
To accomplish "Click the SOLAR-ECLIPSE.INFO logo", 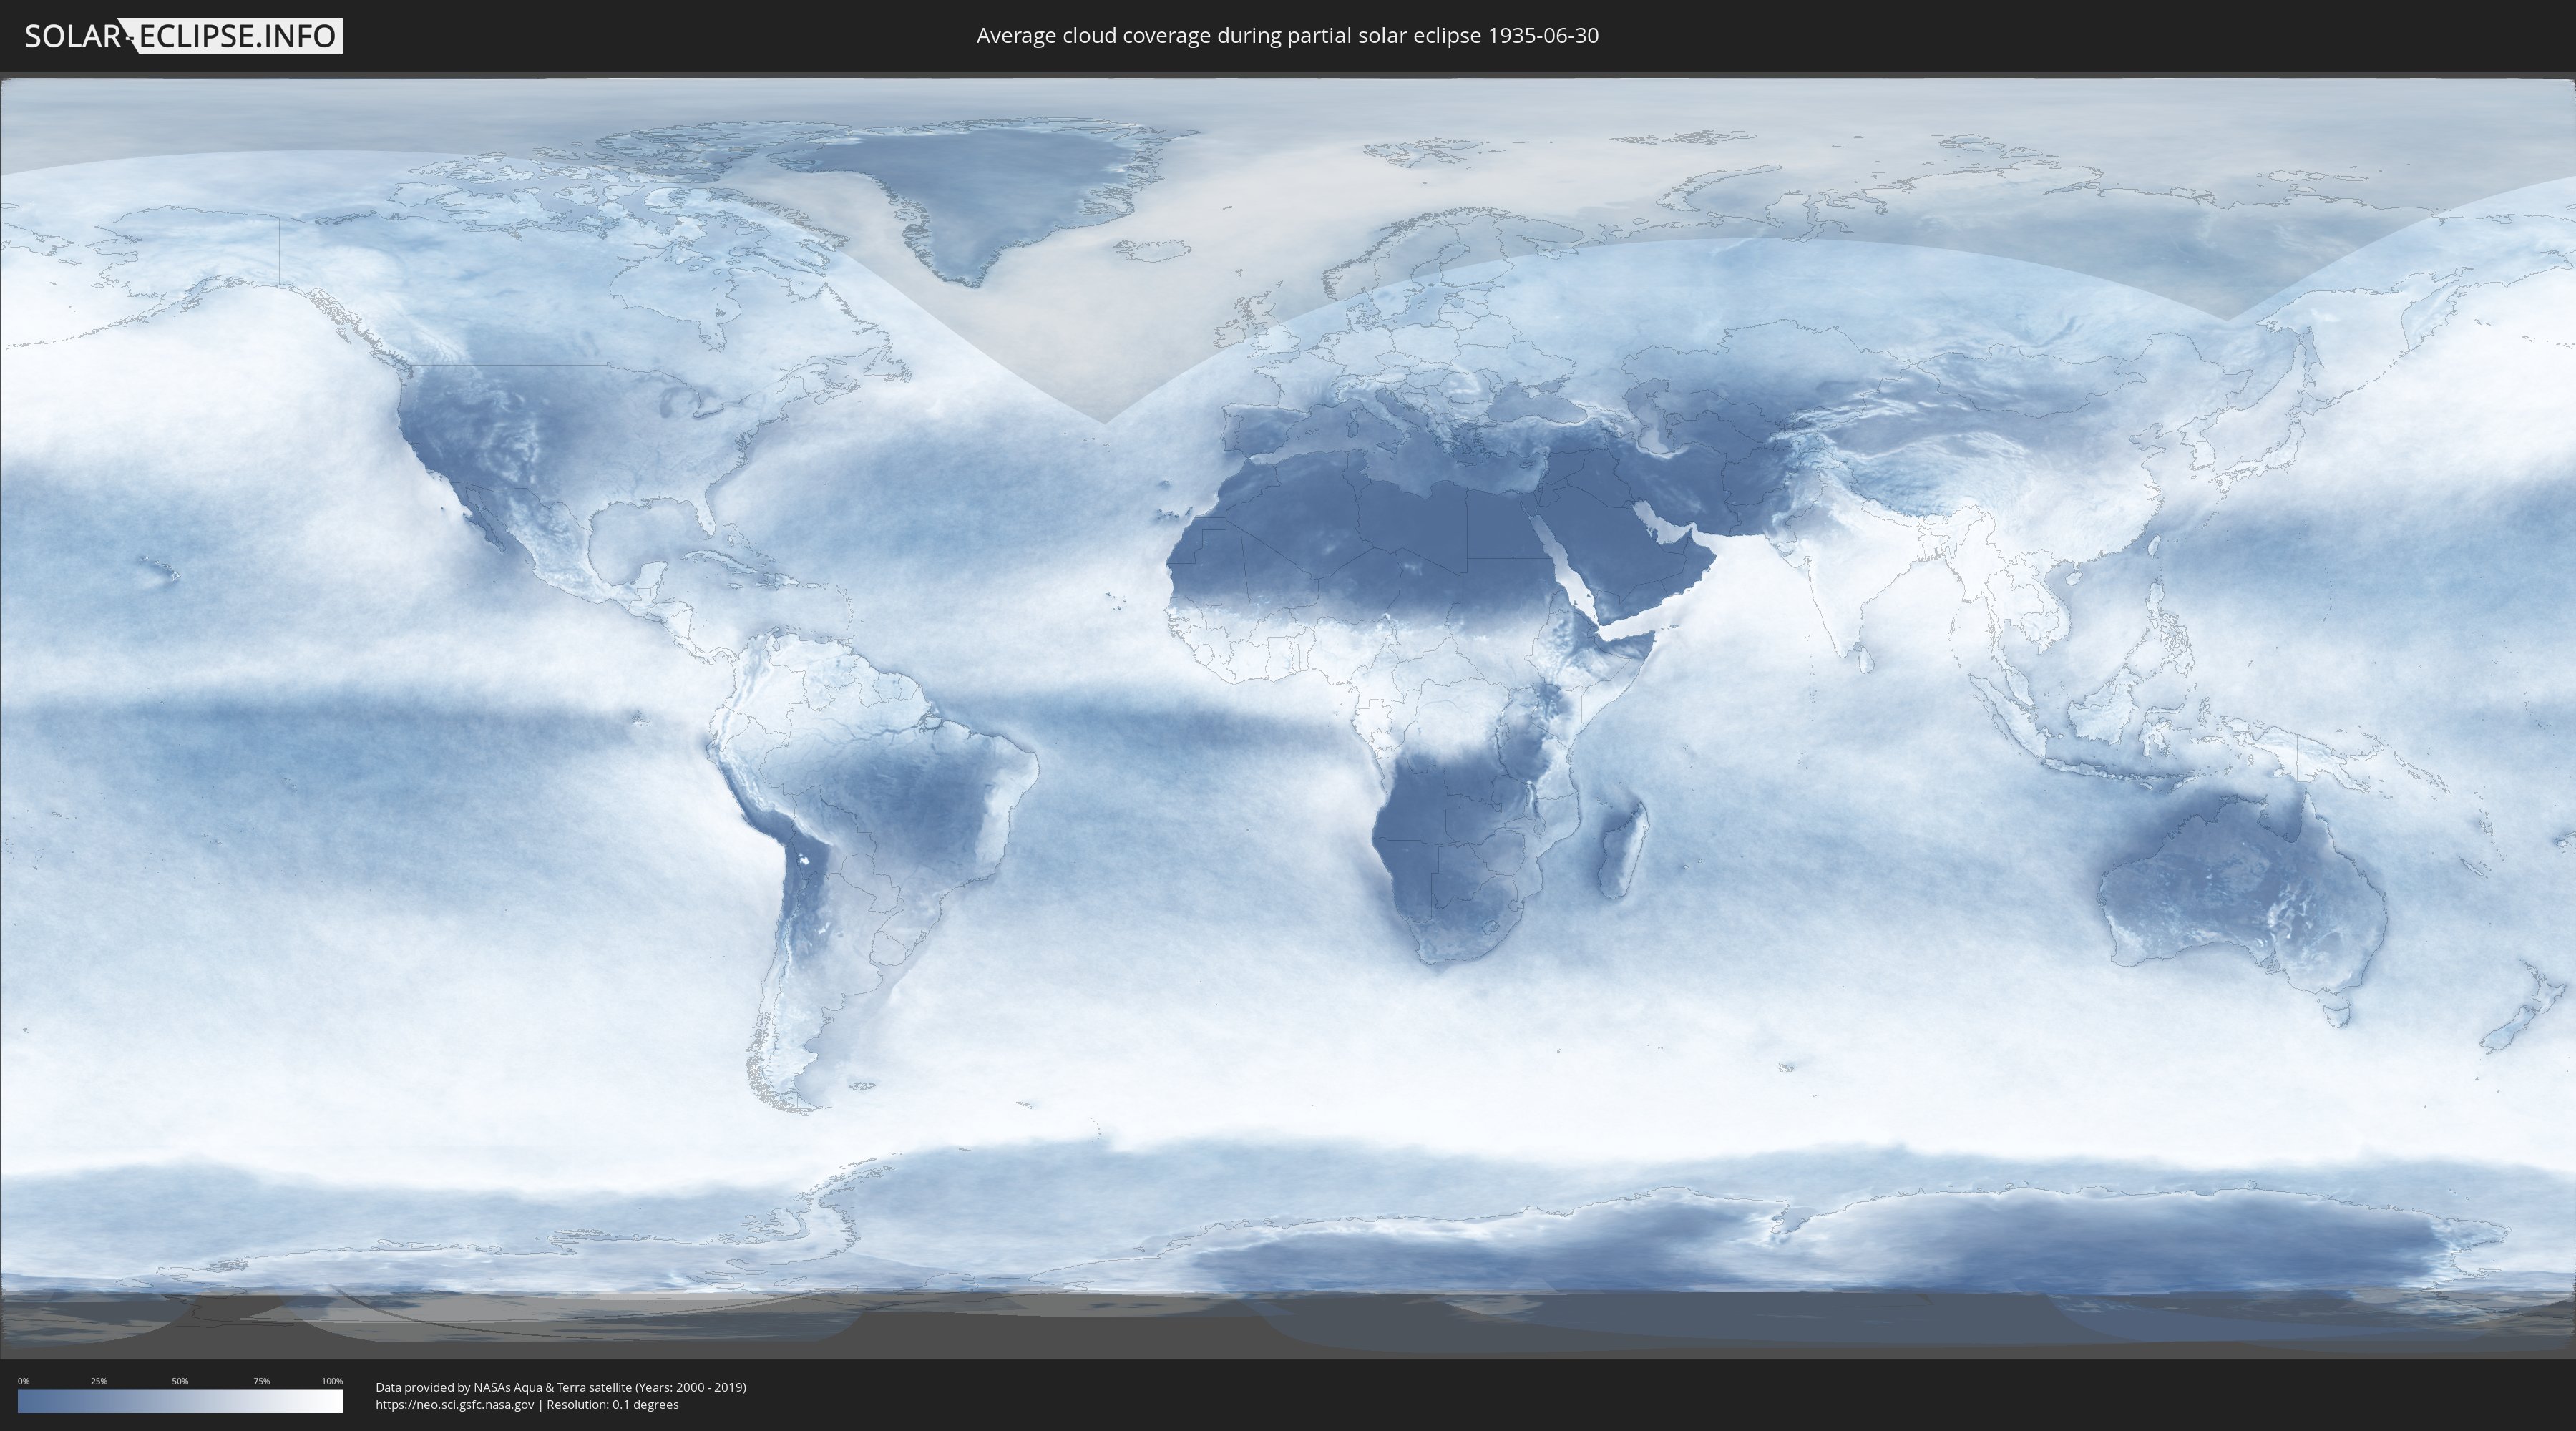I will point(183,36).
